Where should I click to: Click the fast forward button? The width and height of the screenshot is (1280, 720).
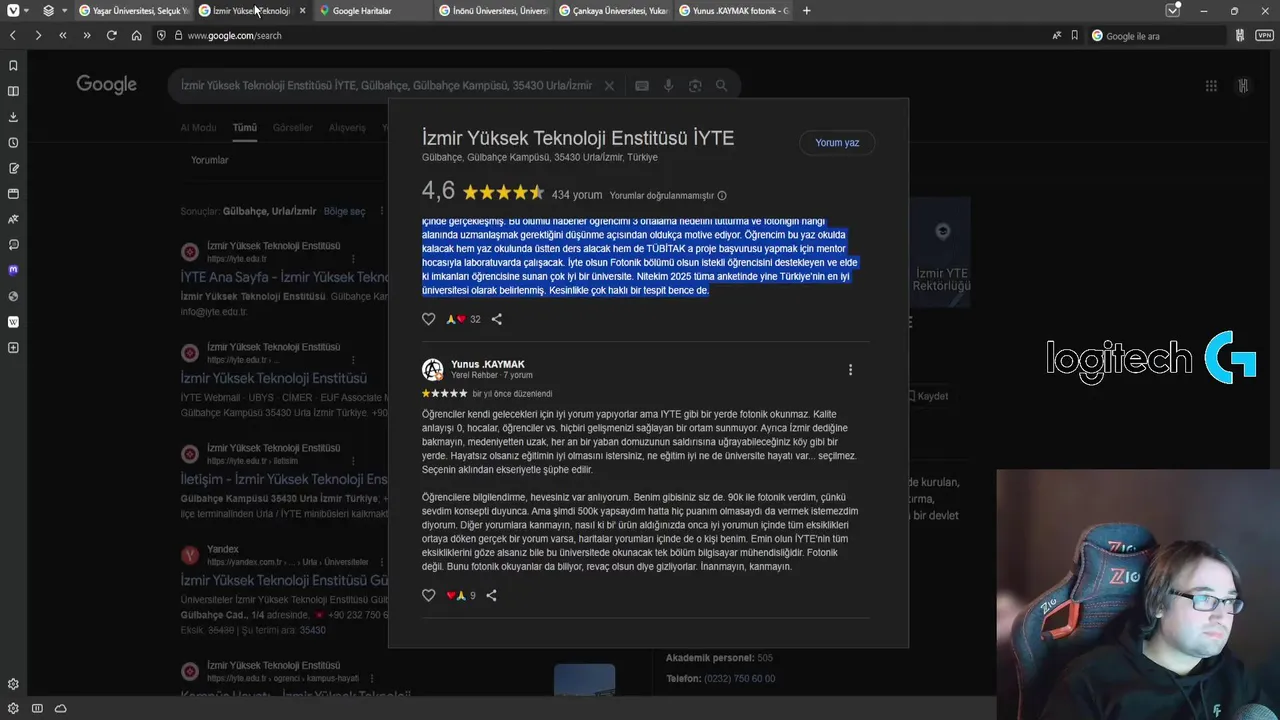[x=87, y=35]
